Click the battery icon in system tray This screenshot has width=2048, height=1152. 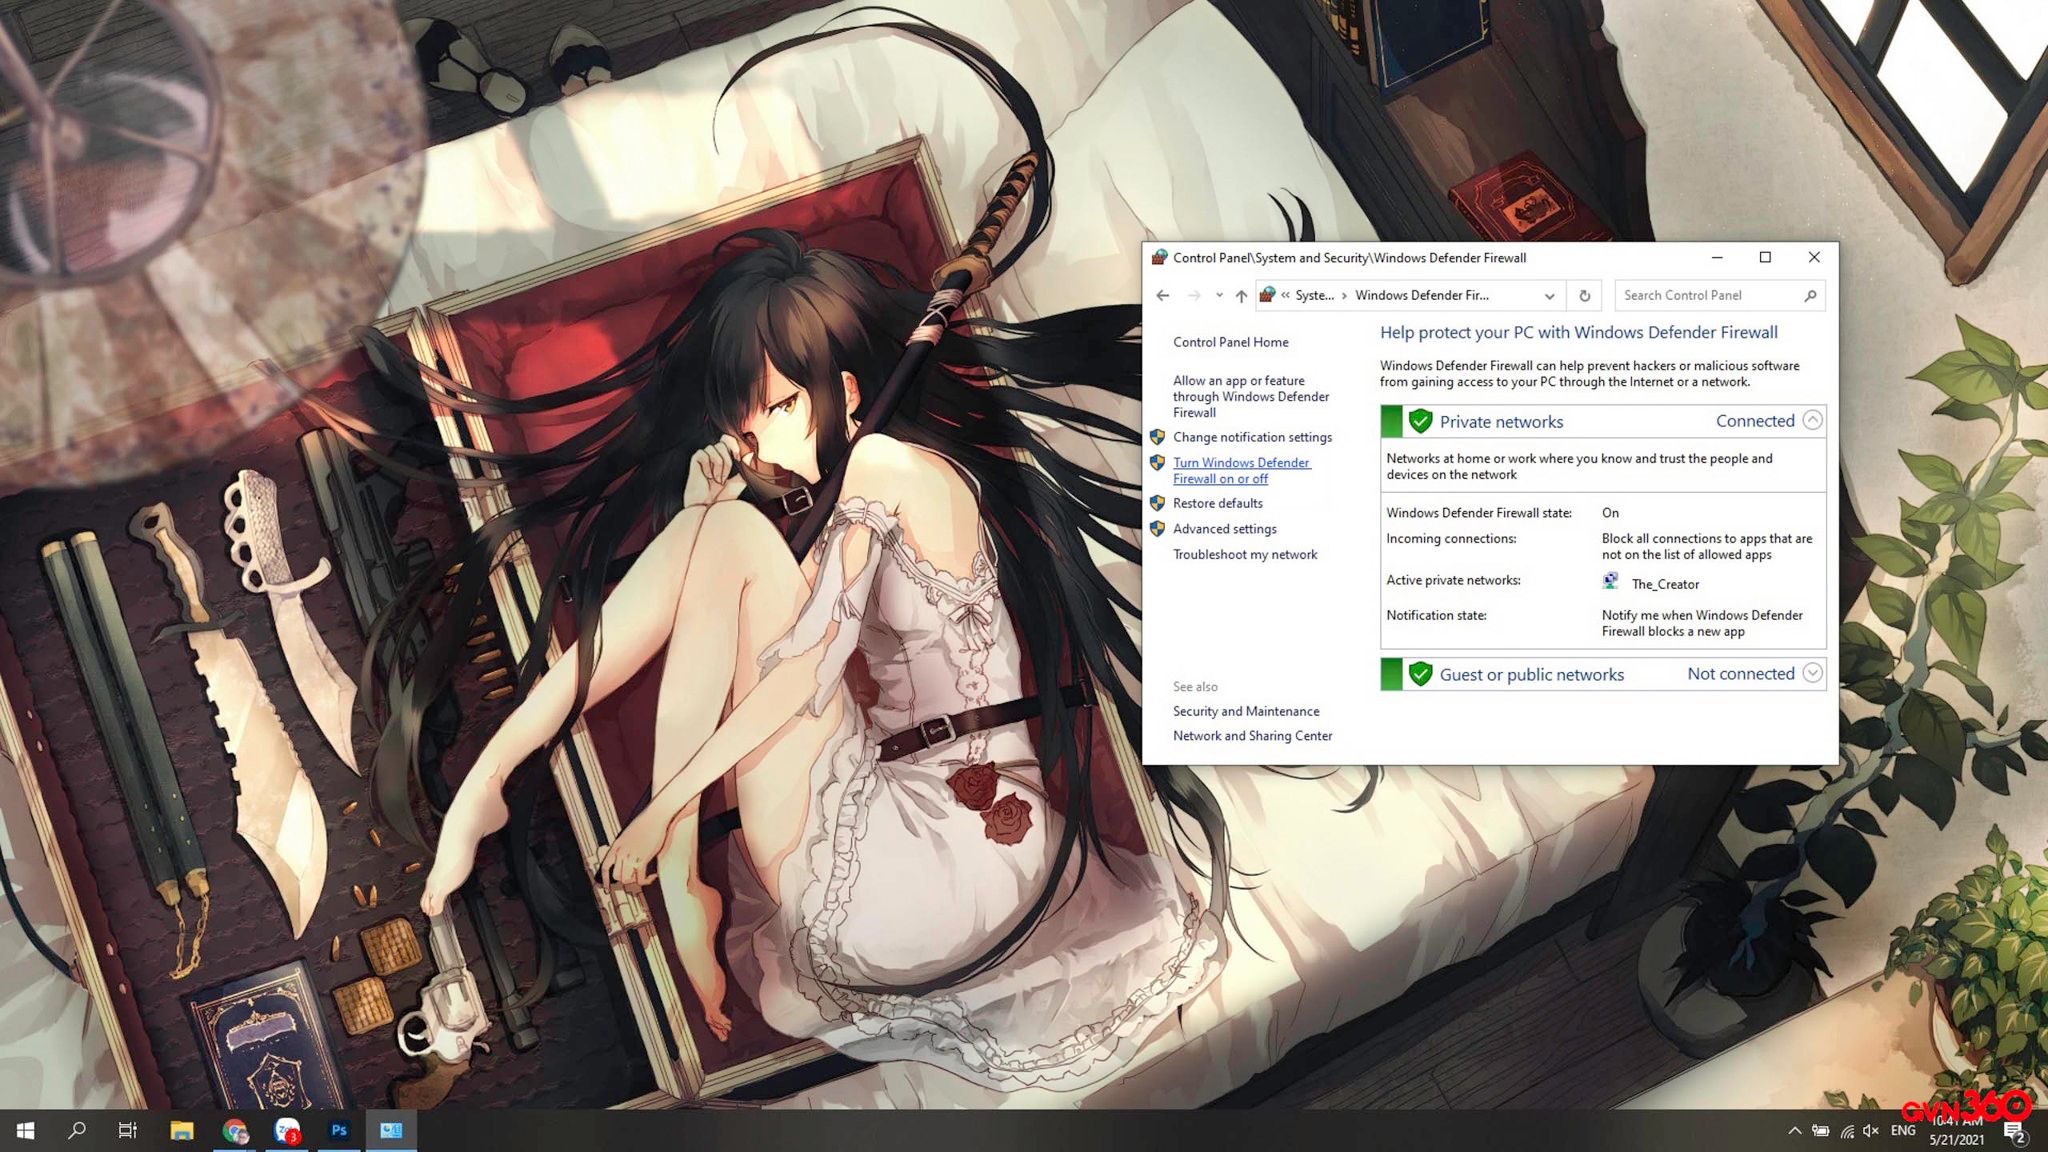1821,1131
